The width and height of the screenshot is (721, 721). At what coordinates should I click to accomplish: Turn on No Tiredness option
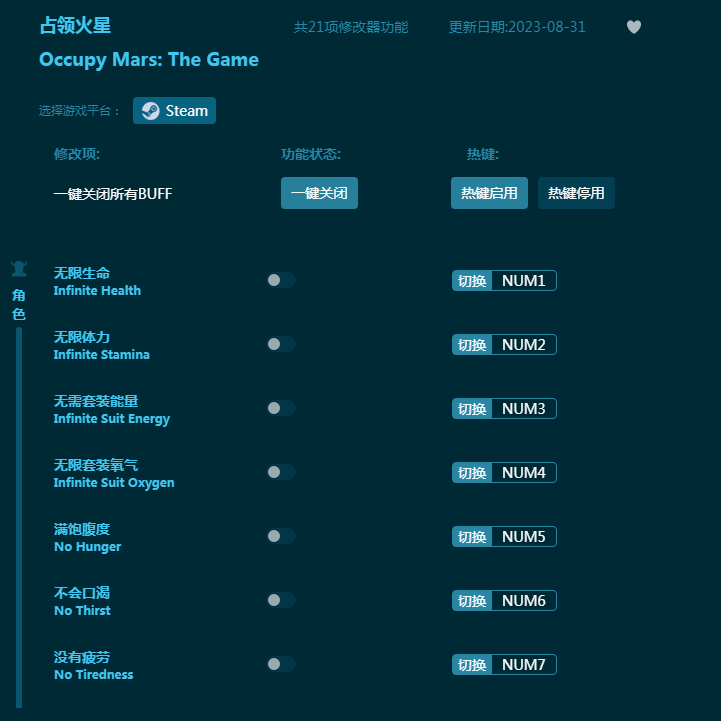point(281,664)
